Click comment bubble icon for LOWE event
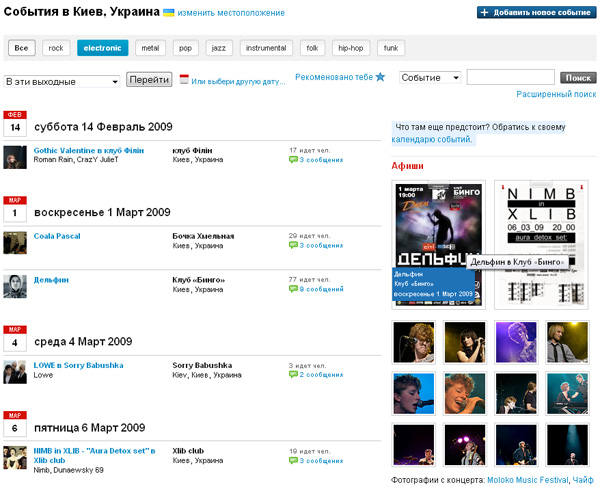 tap(293, 375)
